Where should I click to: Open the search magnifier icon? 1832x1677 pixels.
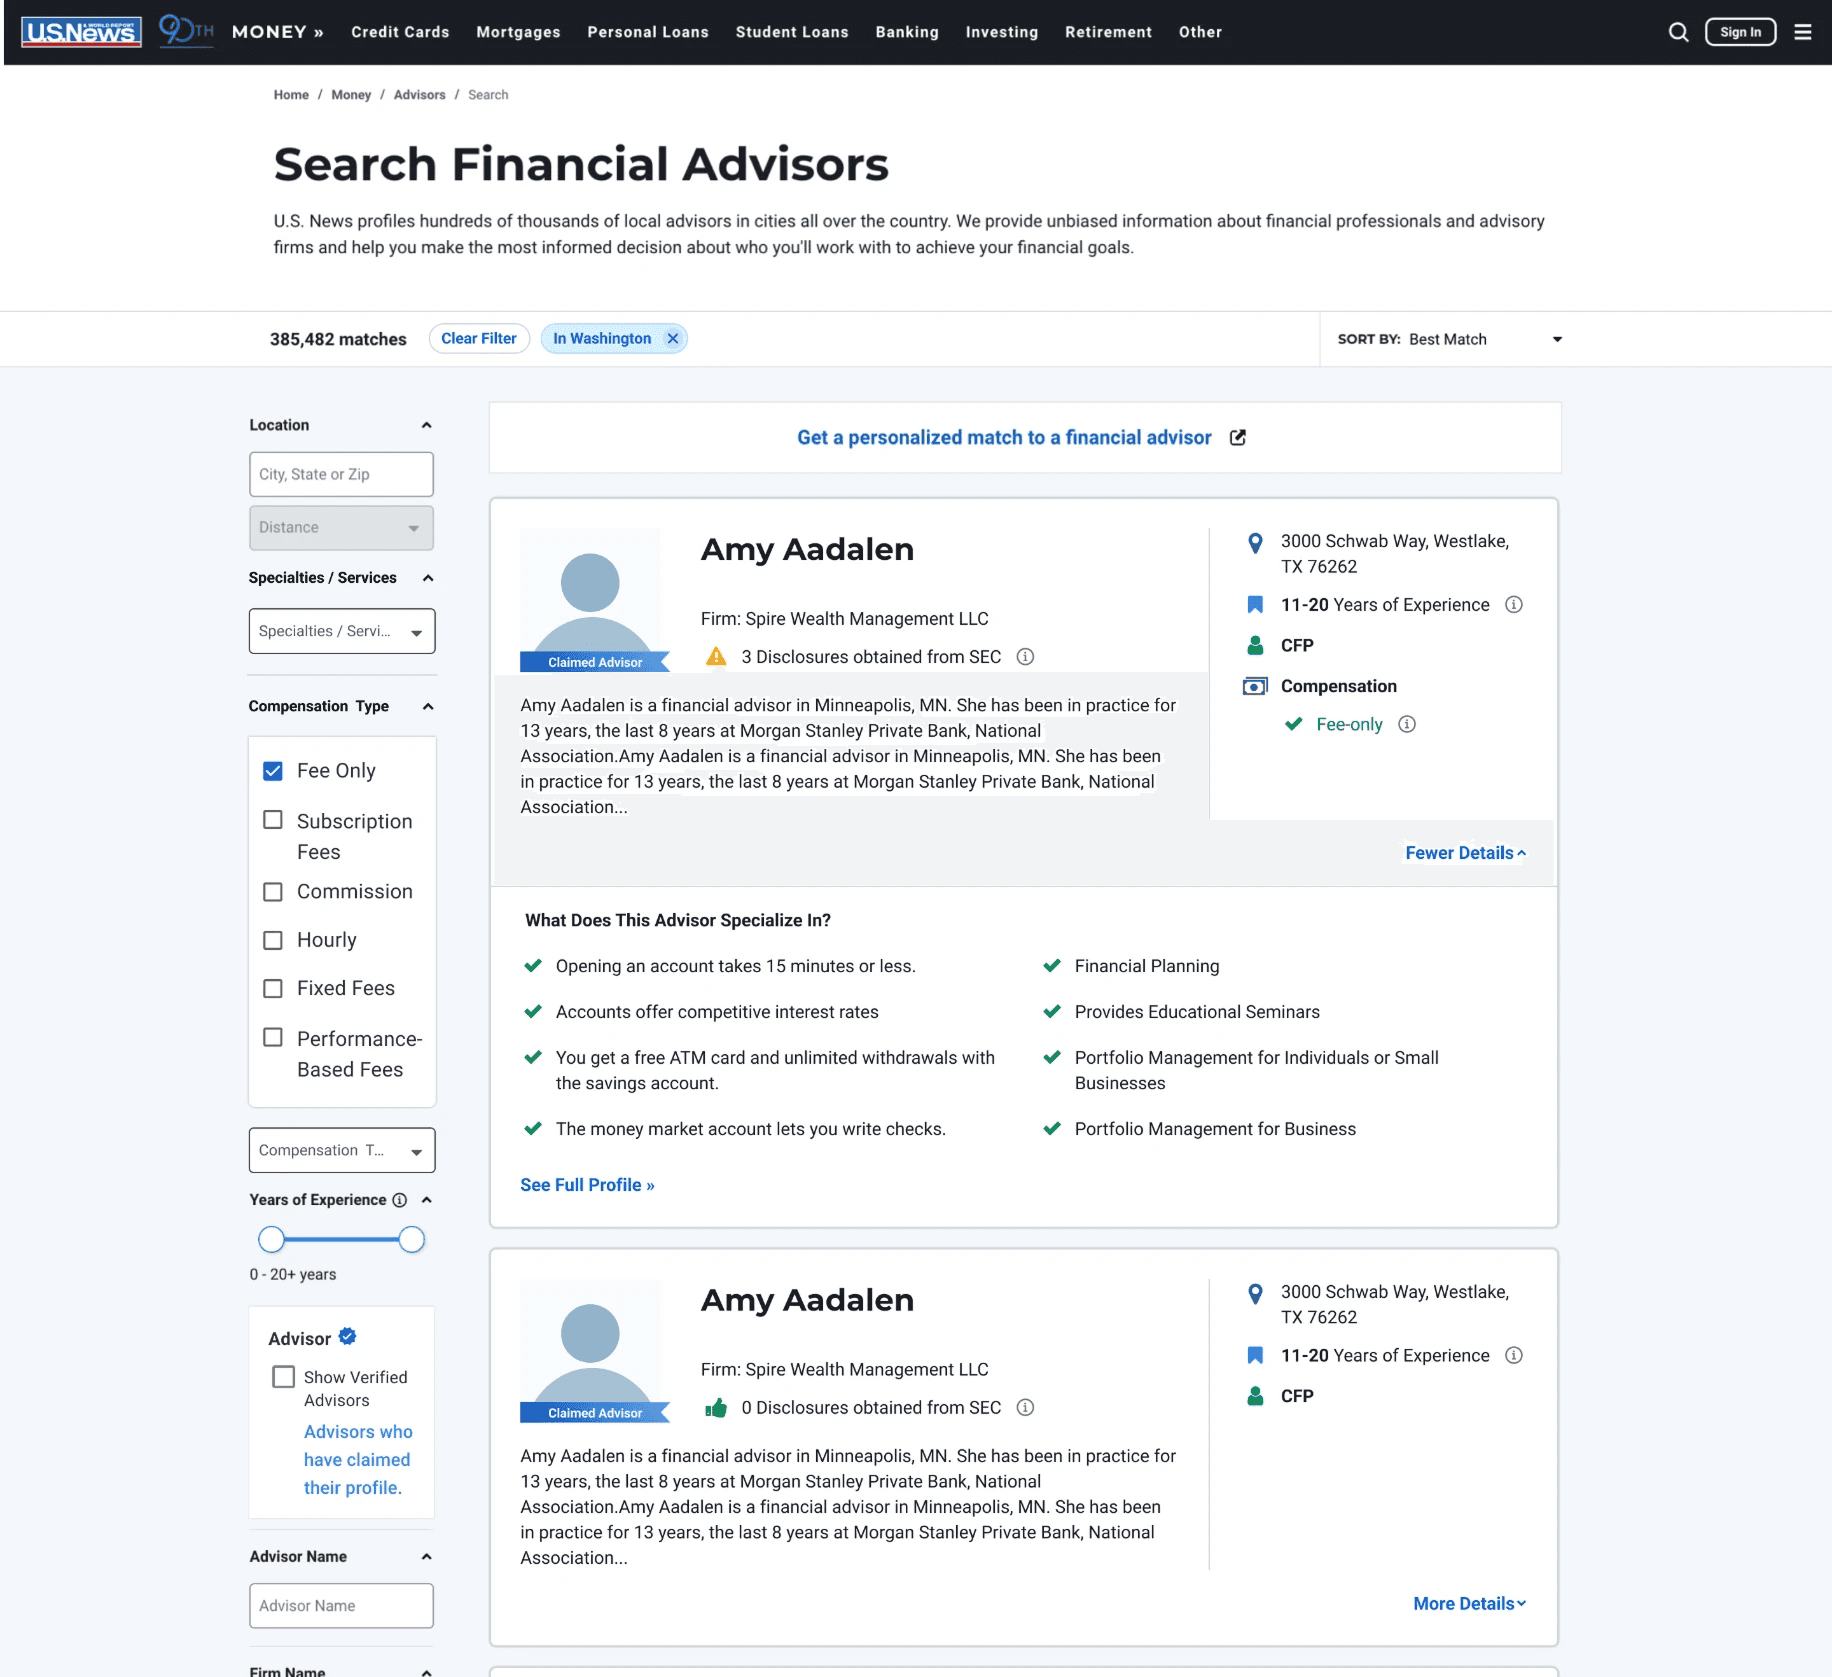1678,32
